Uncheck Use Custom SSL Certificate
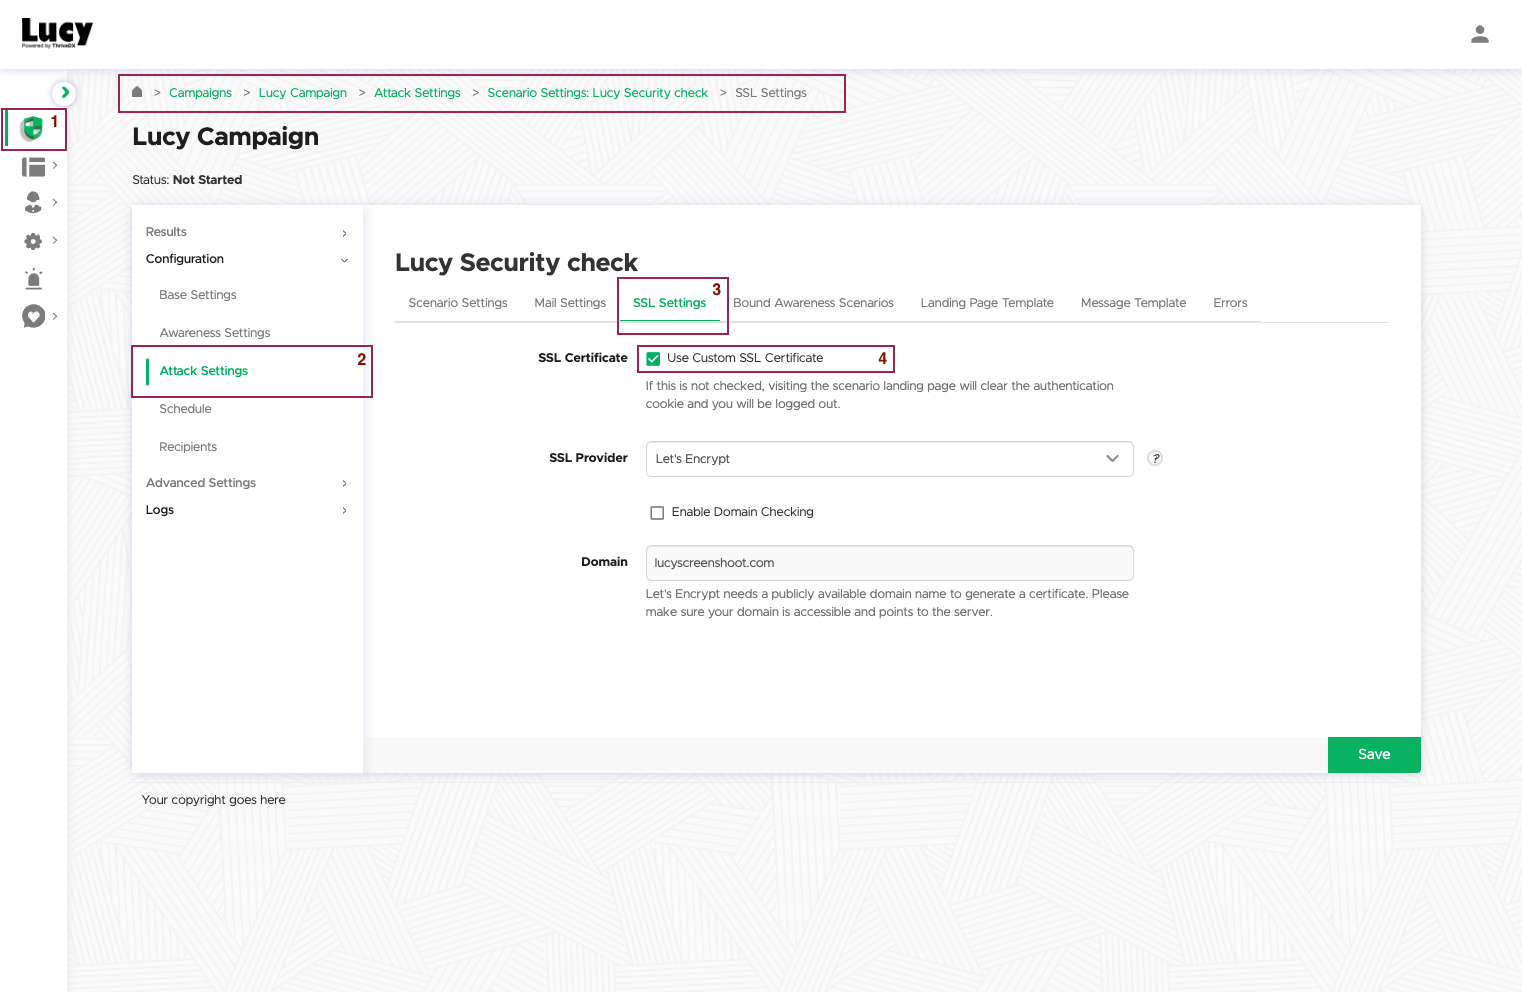This screenshot has height=992, width=1522. pyautogui.click(x=653, y=358)
